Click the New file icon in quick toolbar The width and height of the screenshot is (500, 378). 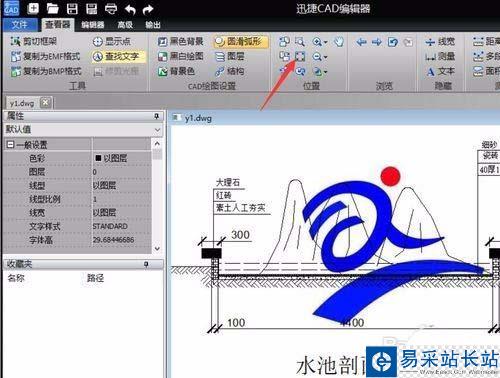coord(33,8)
